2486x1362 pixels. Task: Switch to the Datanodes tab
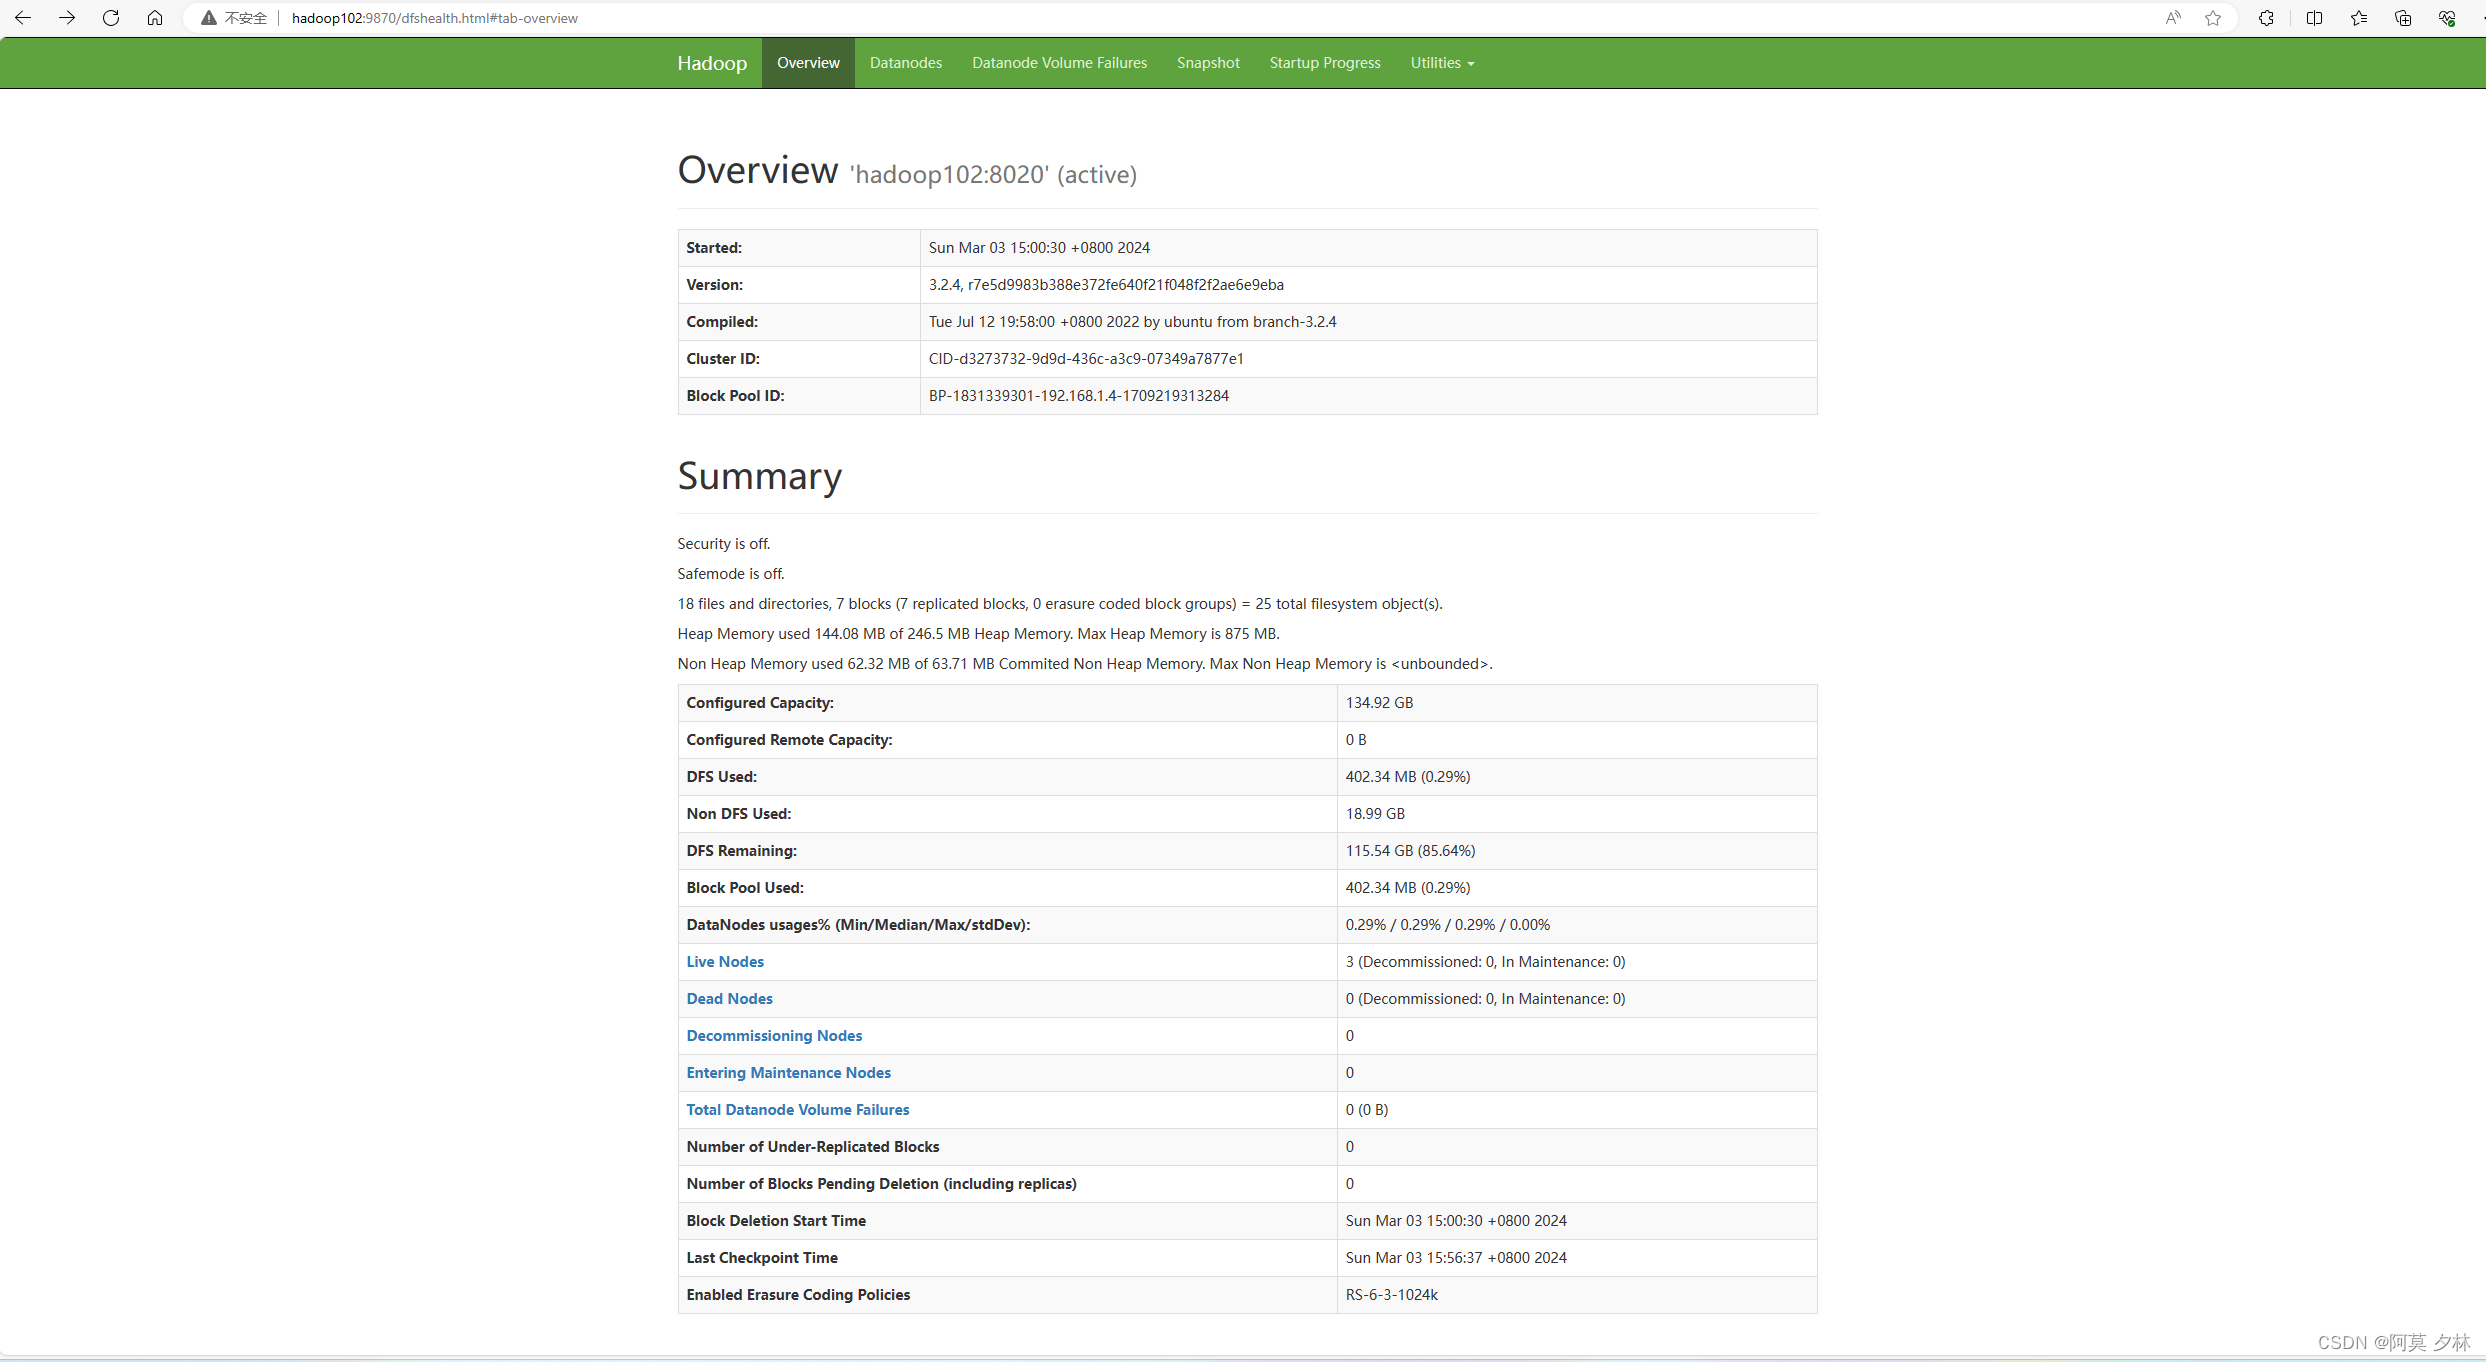click(905, 63)
